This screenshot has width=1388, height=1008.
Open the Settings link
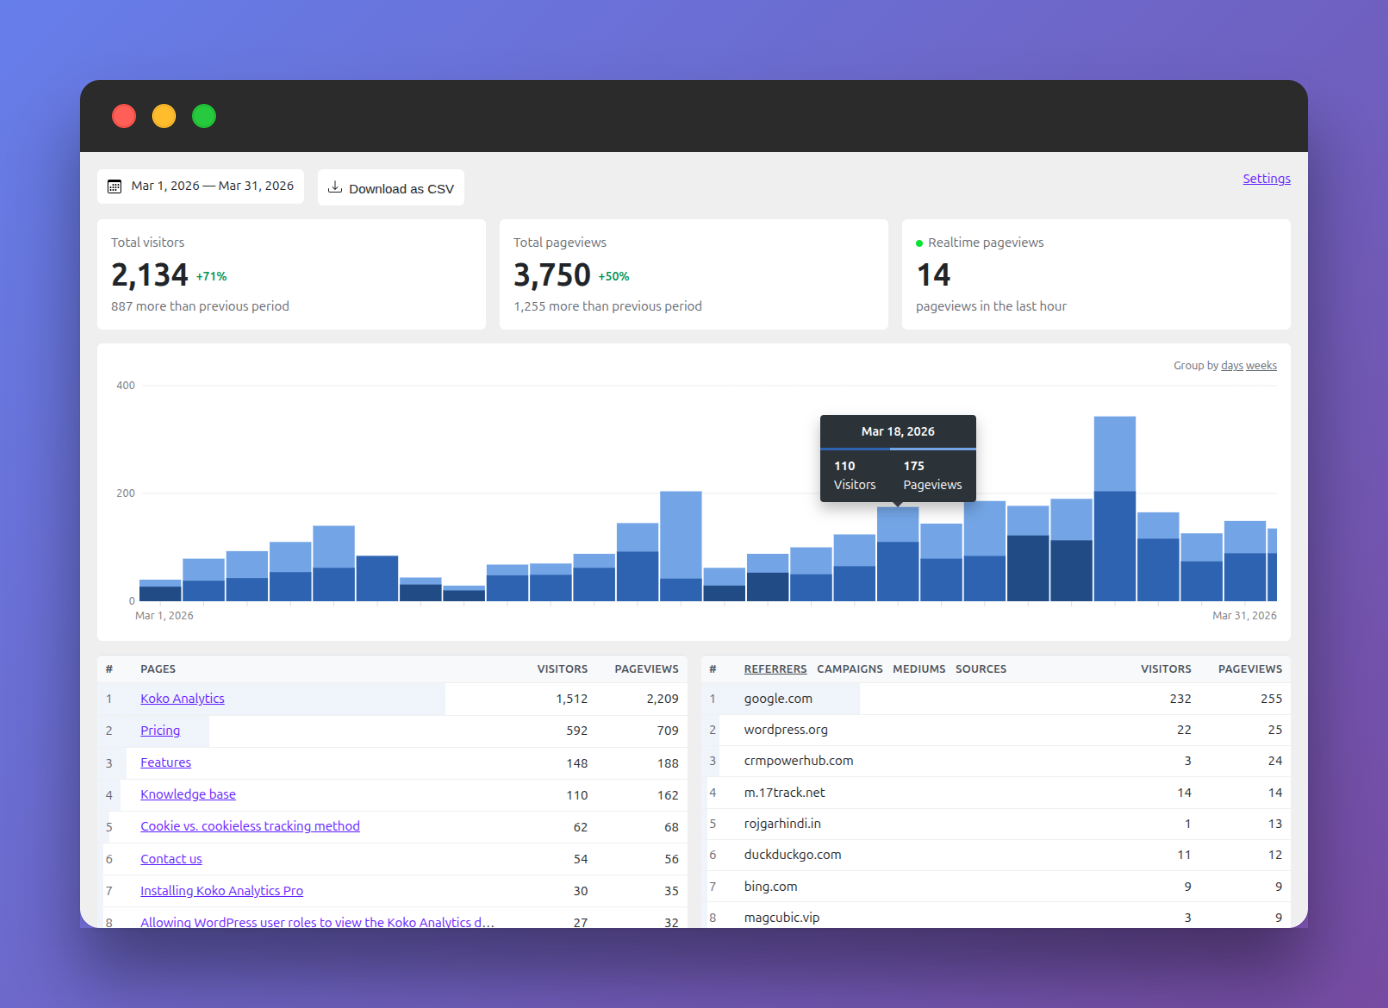point(1266,179)
